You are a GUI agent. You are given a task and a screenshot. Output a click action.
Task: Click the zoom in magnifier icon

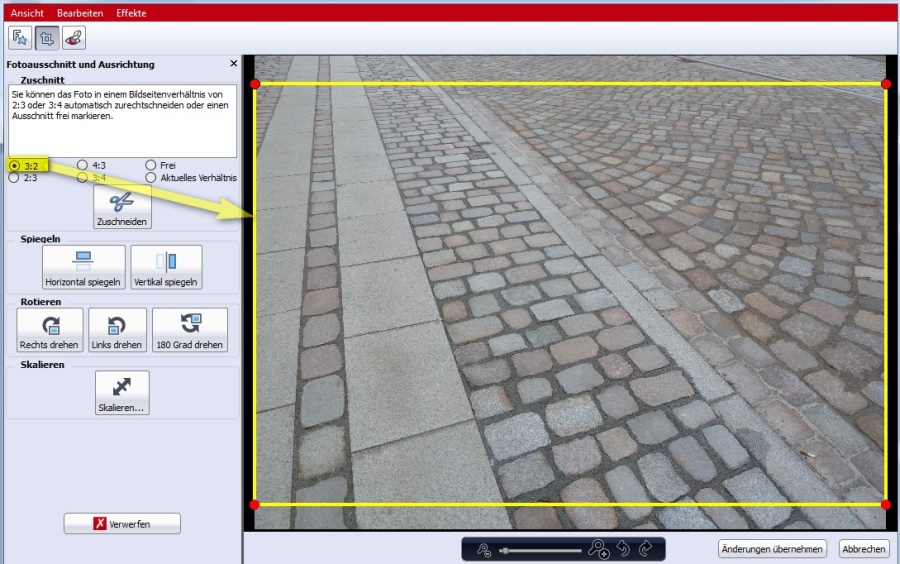tap(599, 549)
